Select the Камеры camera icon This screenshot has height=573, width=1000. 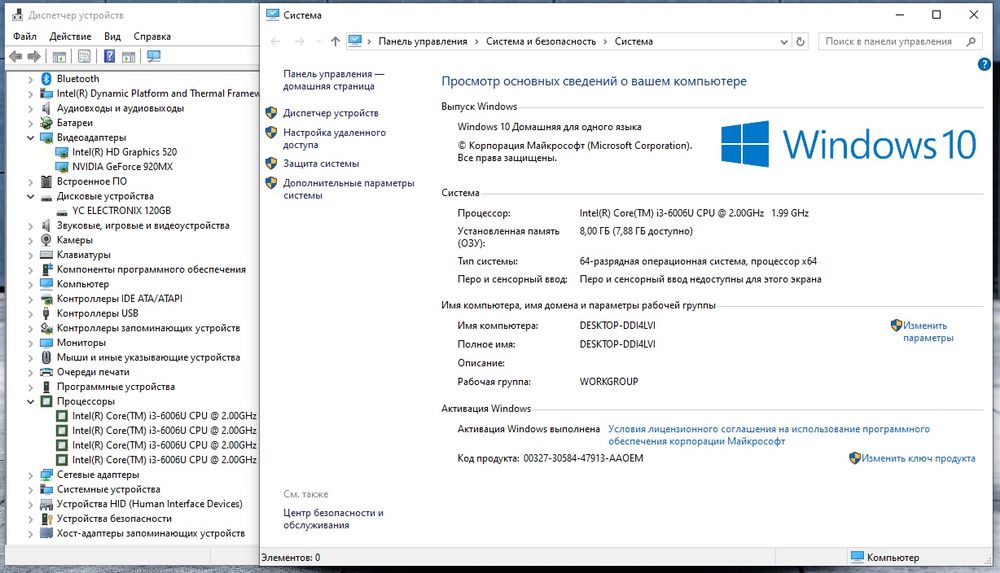point(46,240)
